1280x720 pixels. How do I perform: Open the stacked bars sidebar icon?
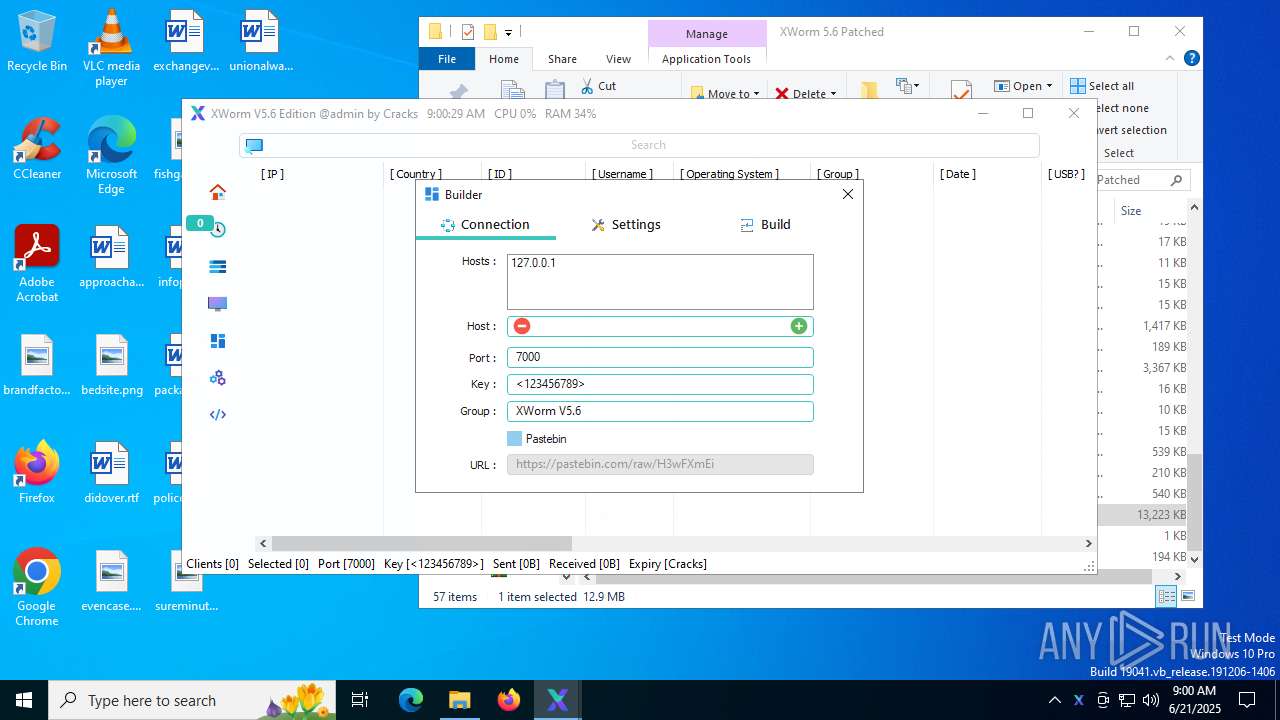217,266
